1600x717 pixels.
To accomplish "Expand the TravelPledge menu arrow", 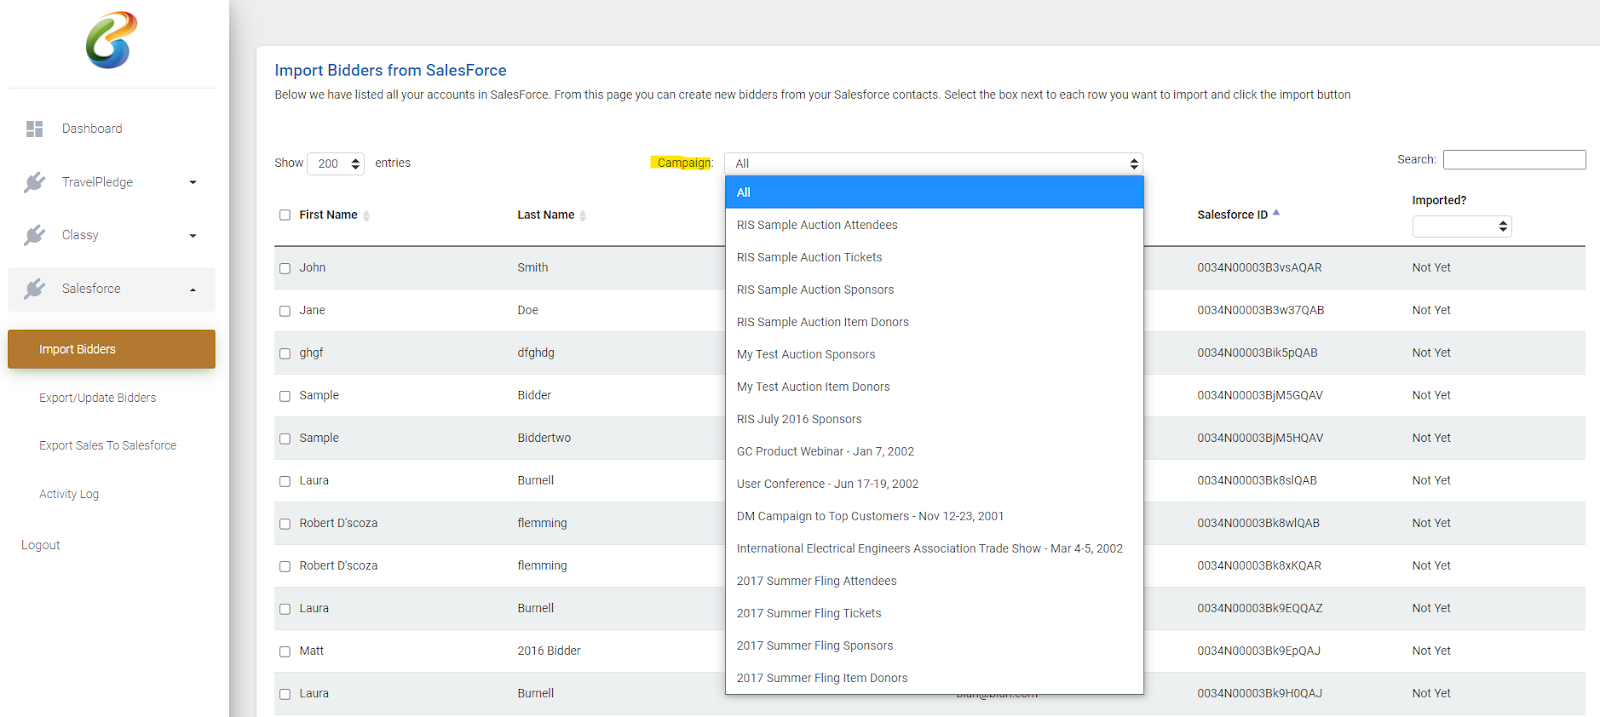I will [193, 182].
